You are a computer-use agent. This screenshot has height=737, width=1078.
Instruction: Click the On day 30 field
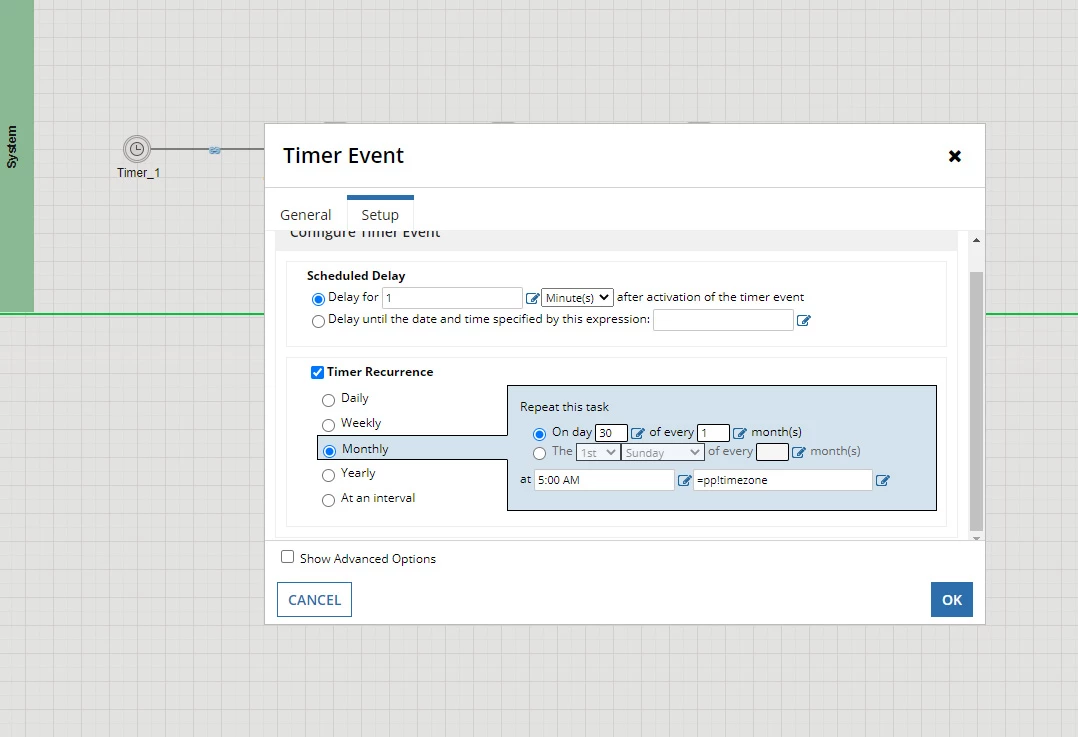[x=611, y=432]
